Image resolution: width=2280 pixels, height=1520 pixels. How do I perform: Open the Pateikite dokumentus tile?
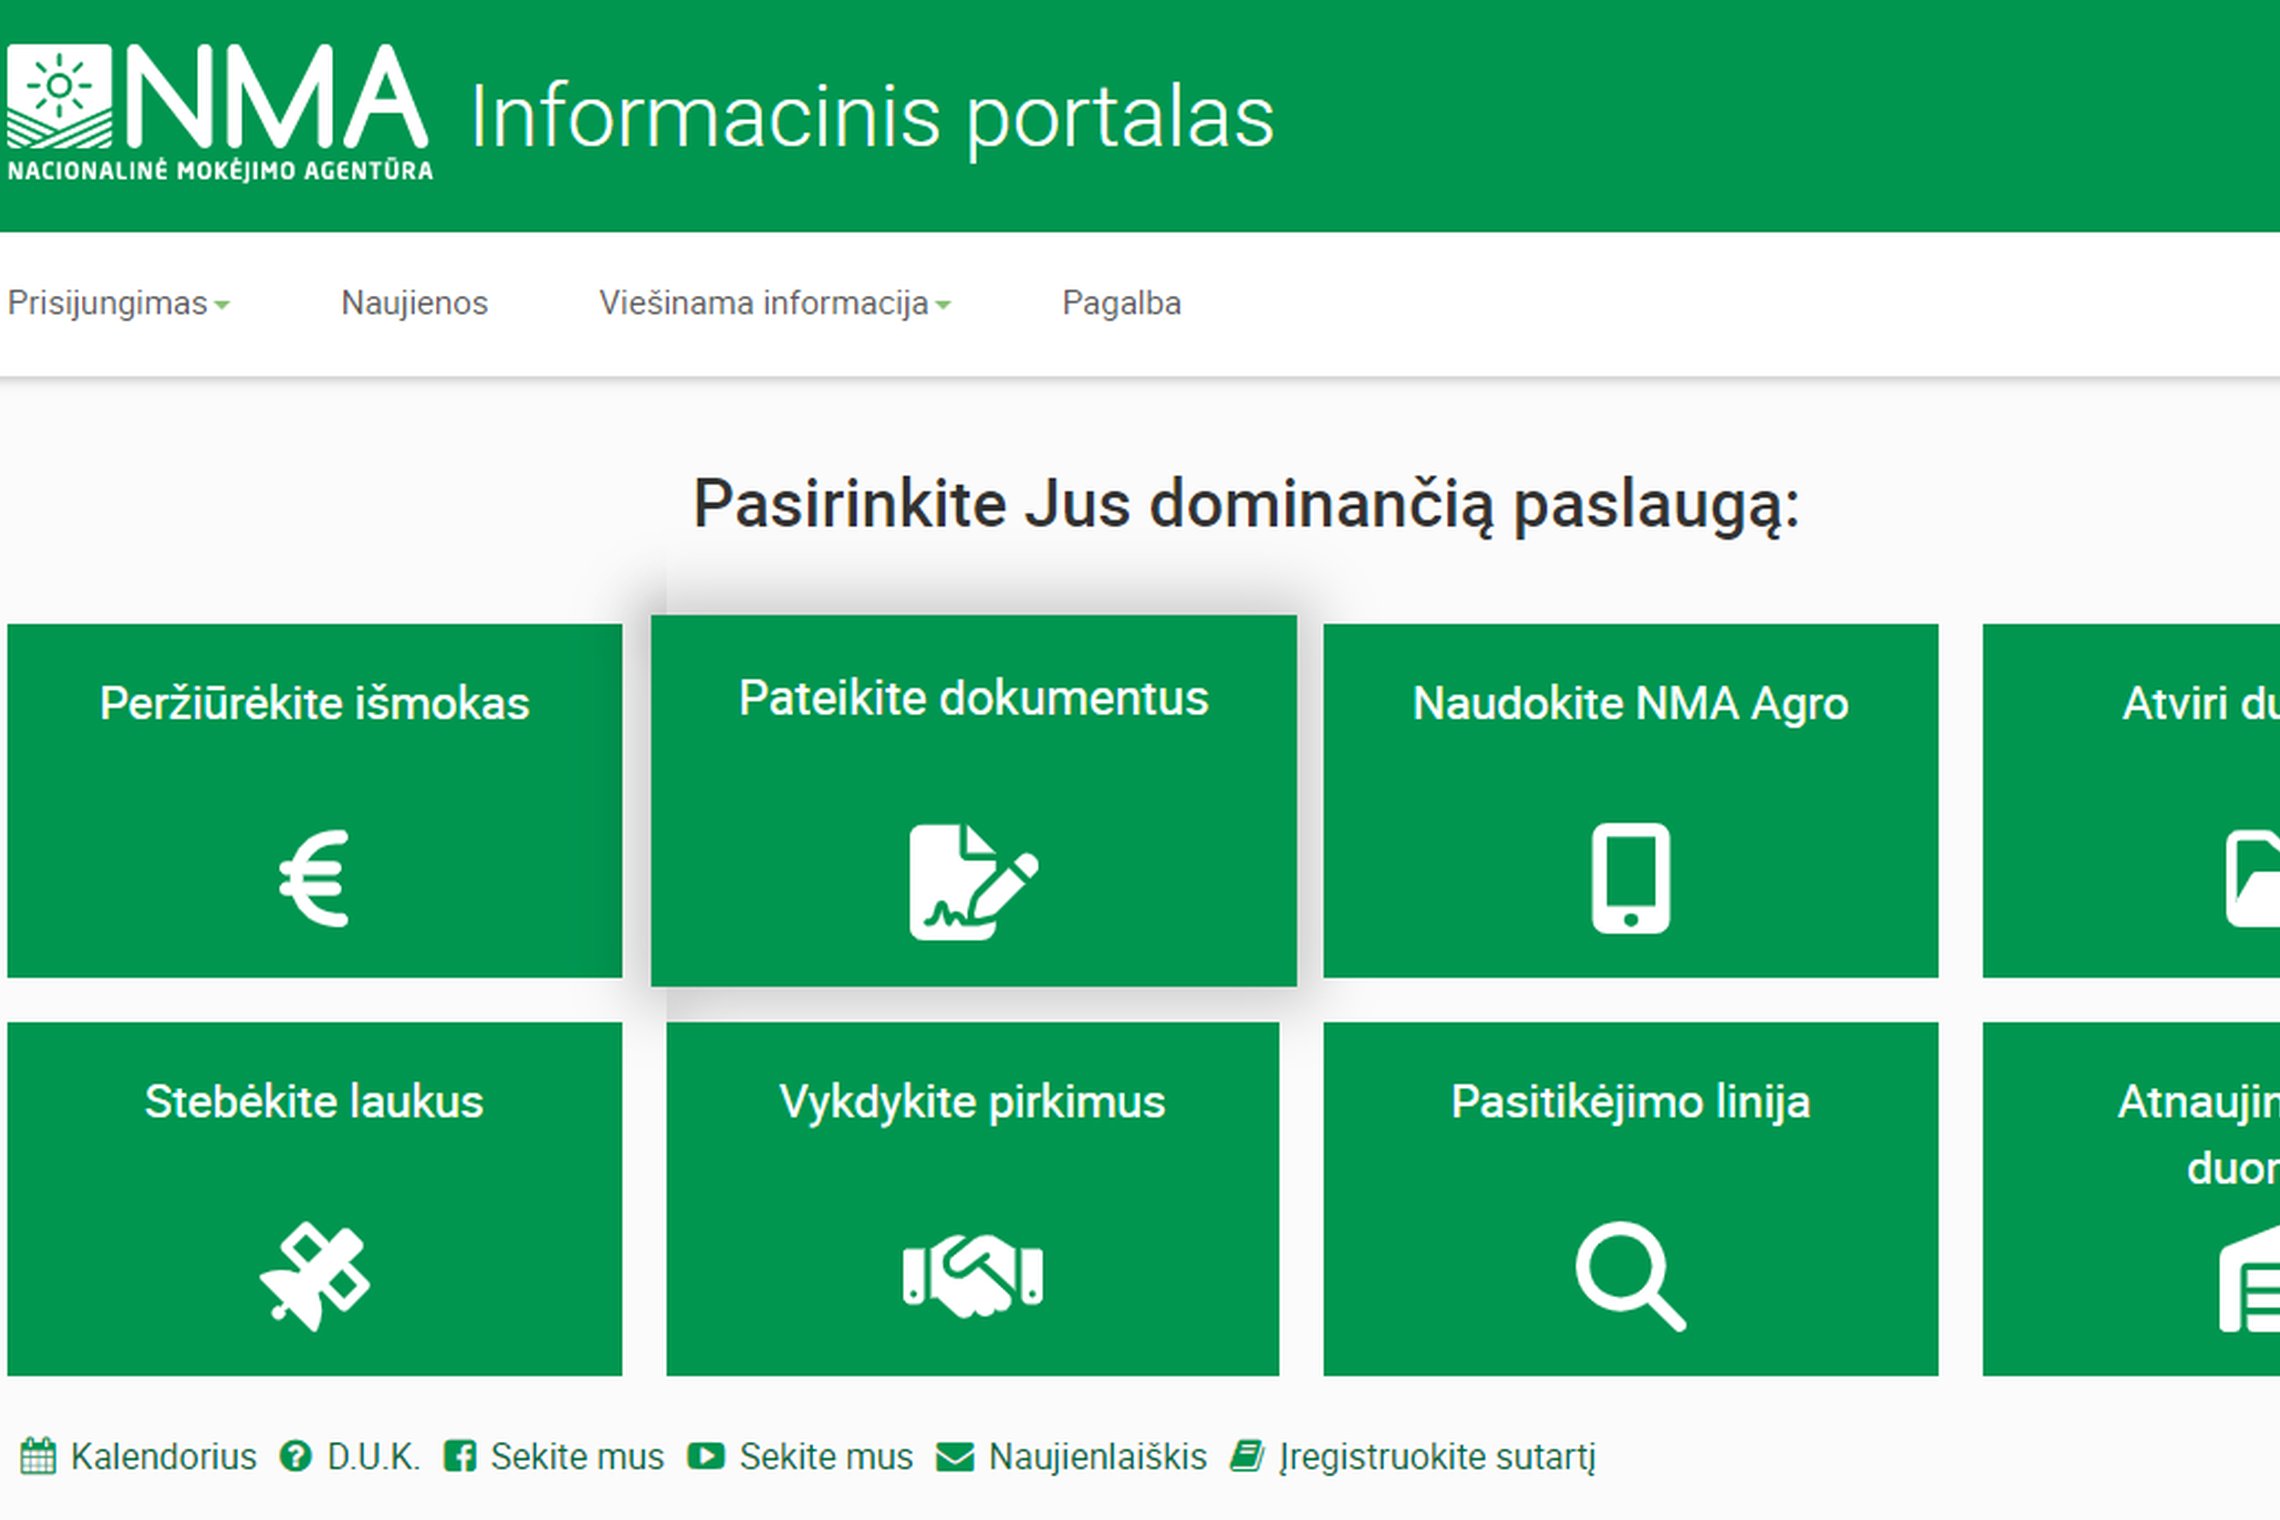[973, 800]
